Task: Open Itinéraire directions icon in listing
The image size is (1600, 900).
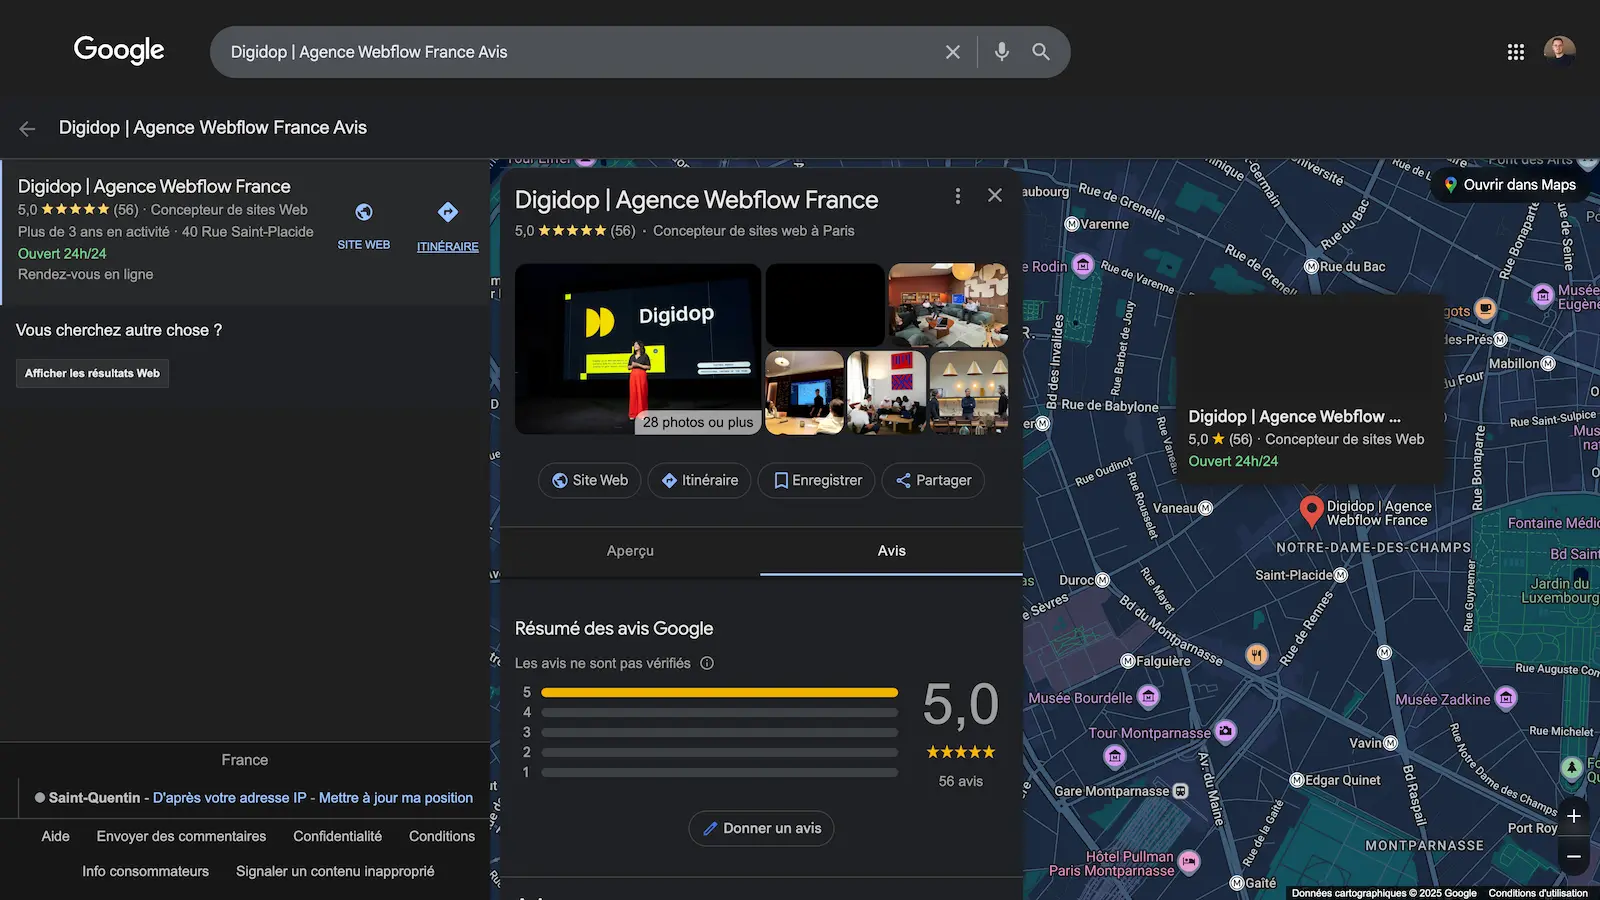Action: (448, 212)
